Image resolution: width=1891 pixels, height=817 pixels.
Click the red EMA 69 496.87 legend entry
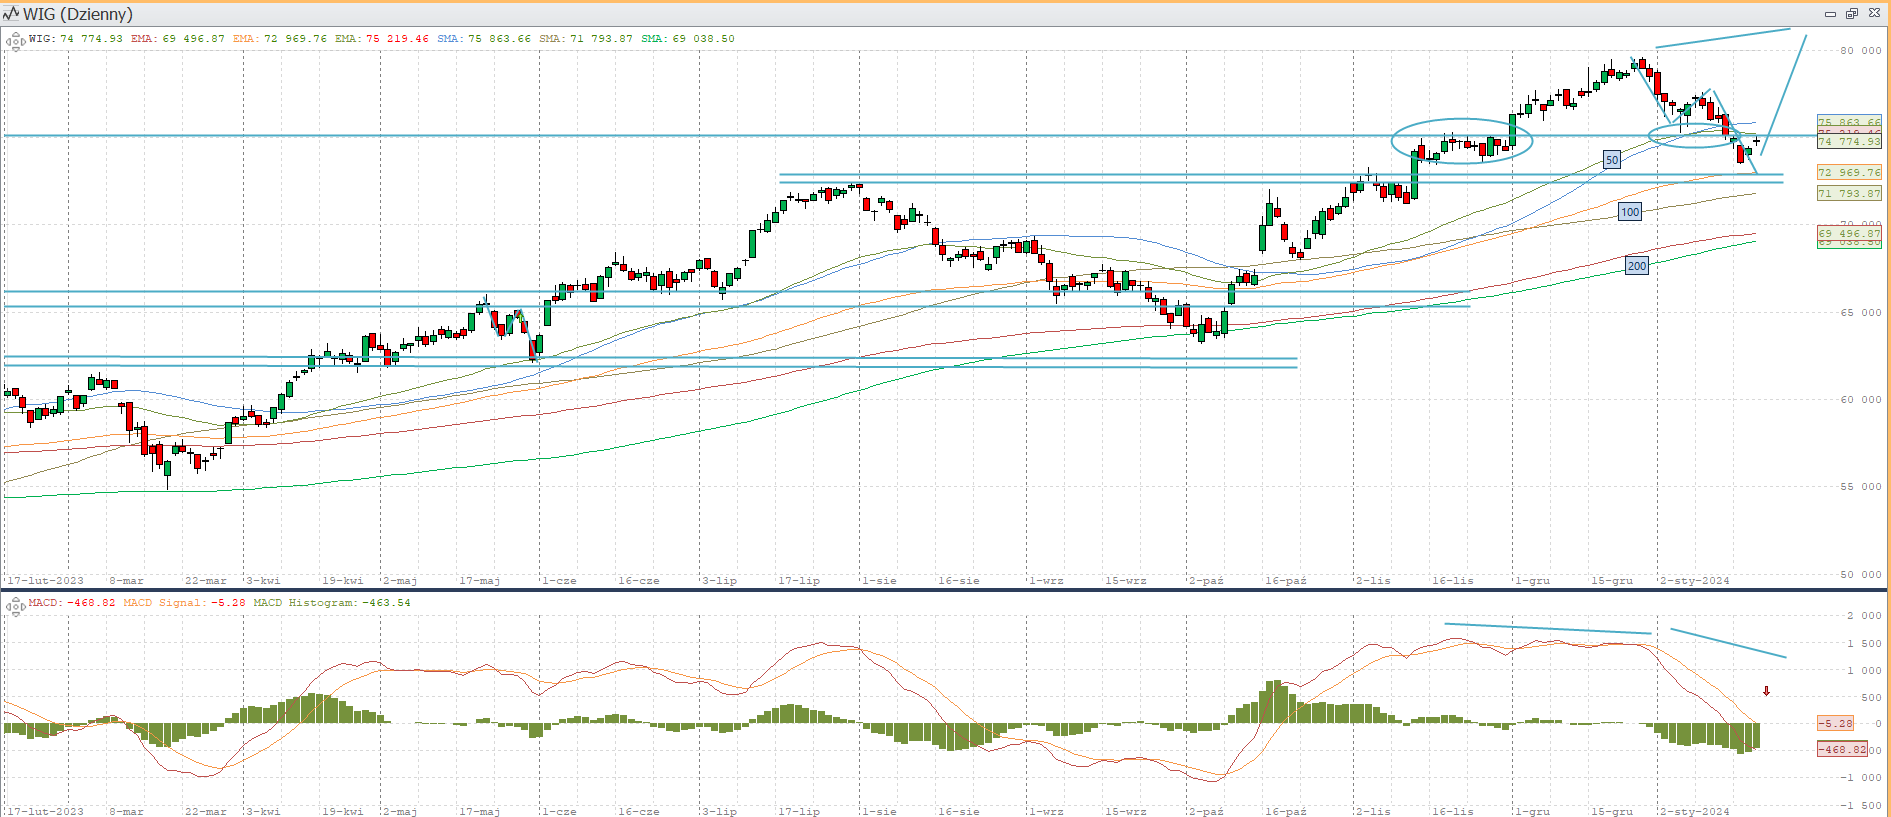coord(177,39)
